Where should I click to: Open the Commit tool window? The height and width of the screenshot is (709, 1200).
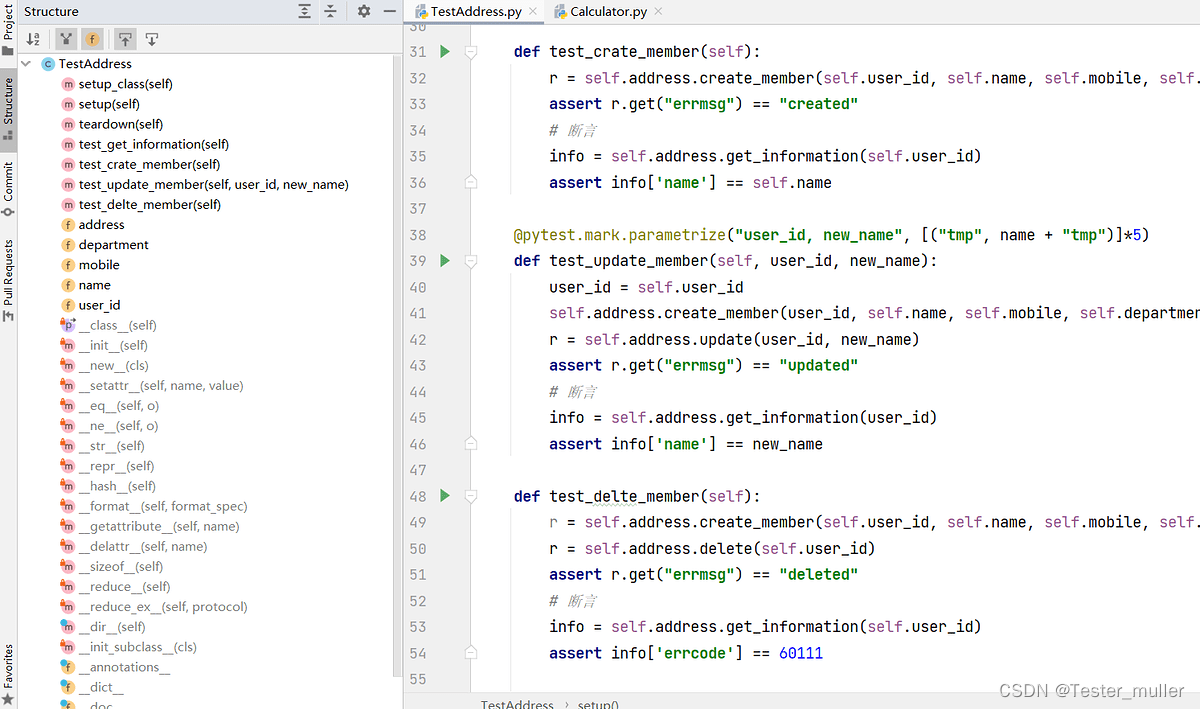click(x=8, y=189)
